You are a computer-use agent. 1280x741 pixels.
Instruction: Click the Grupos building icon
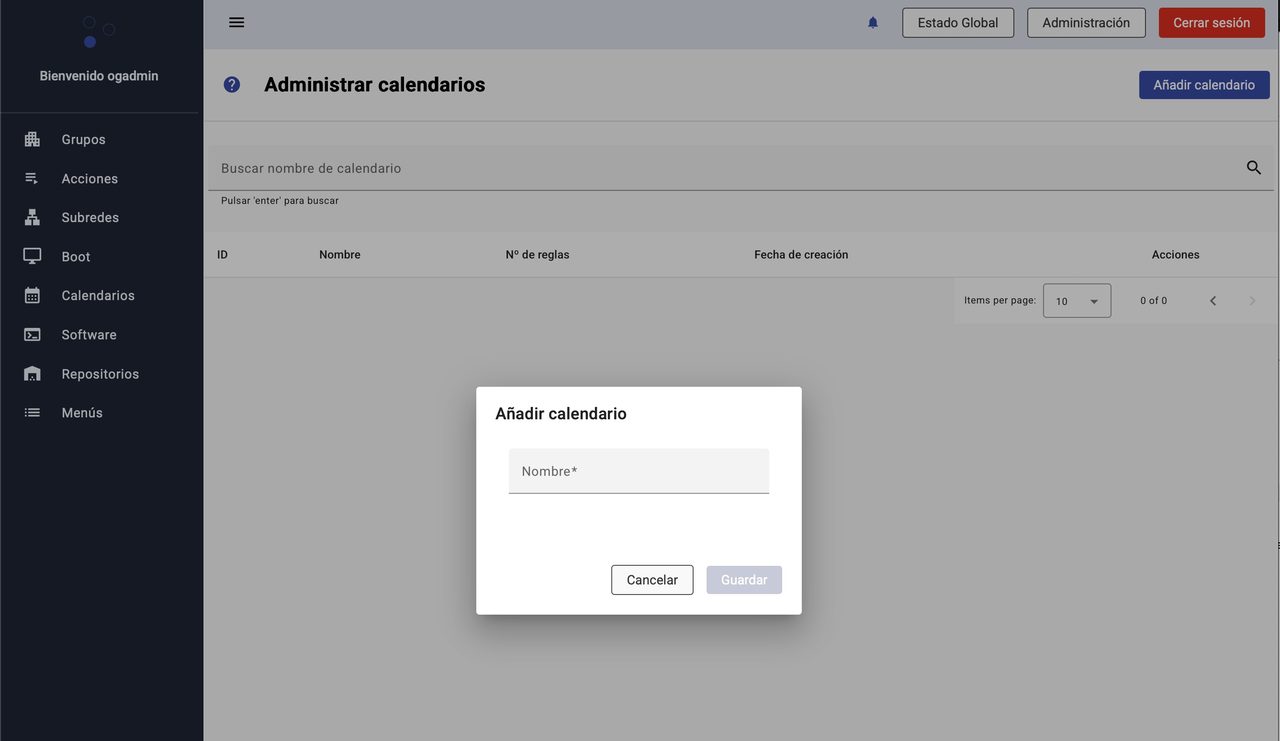point(32,140)
